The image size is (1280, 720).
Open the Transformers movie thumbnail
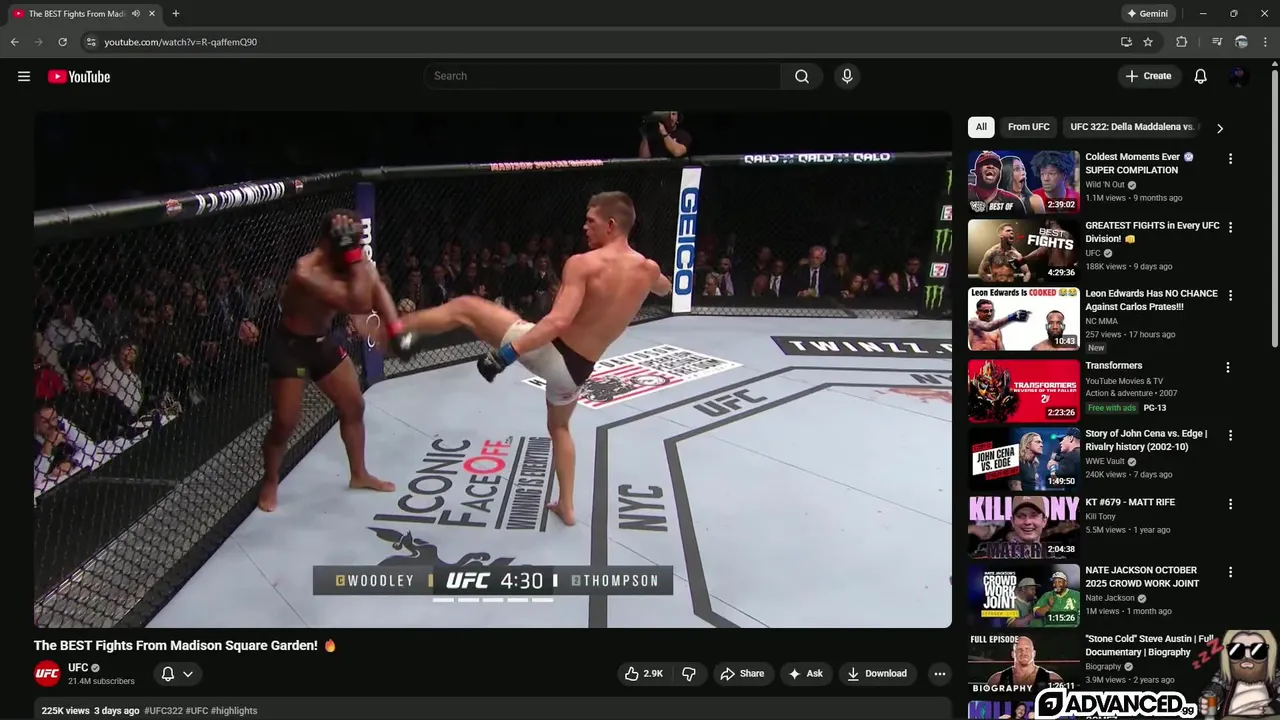(1024, 390)
